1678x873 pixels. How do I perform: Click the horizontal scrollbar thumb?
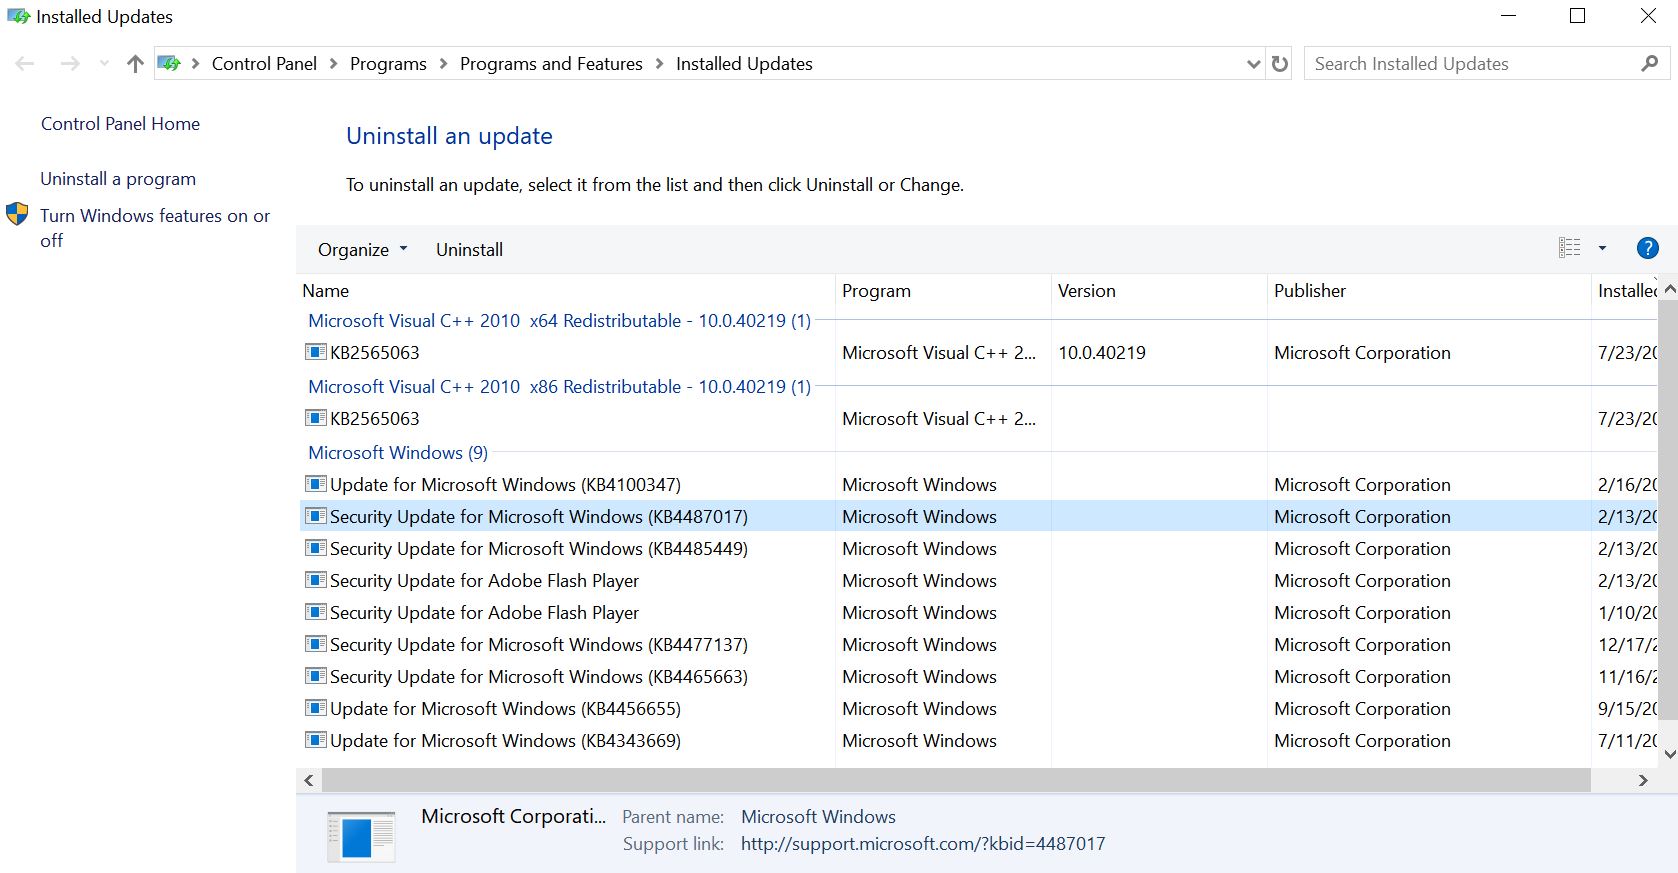pyautogui.click(x=956, y=780)
